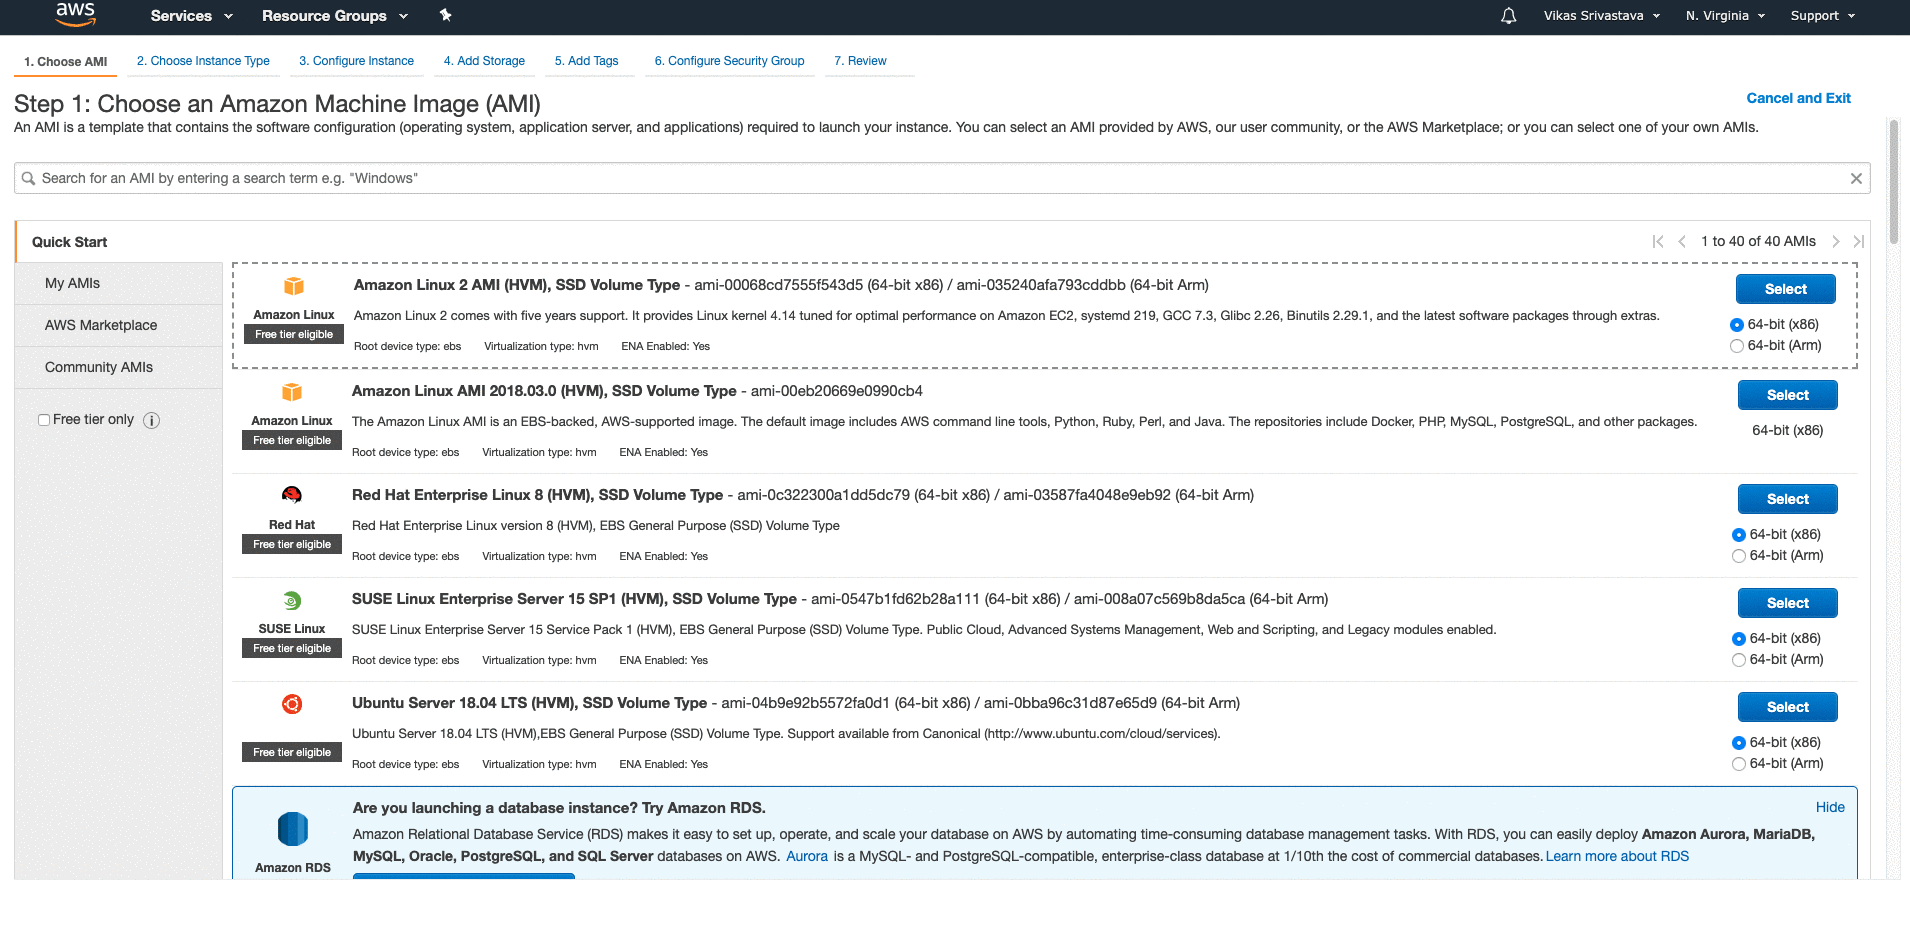The image size is (1910, 937).
Task: Open Learn more about RDS link
Action: (1617, 856)
